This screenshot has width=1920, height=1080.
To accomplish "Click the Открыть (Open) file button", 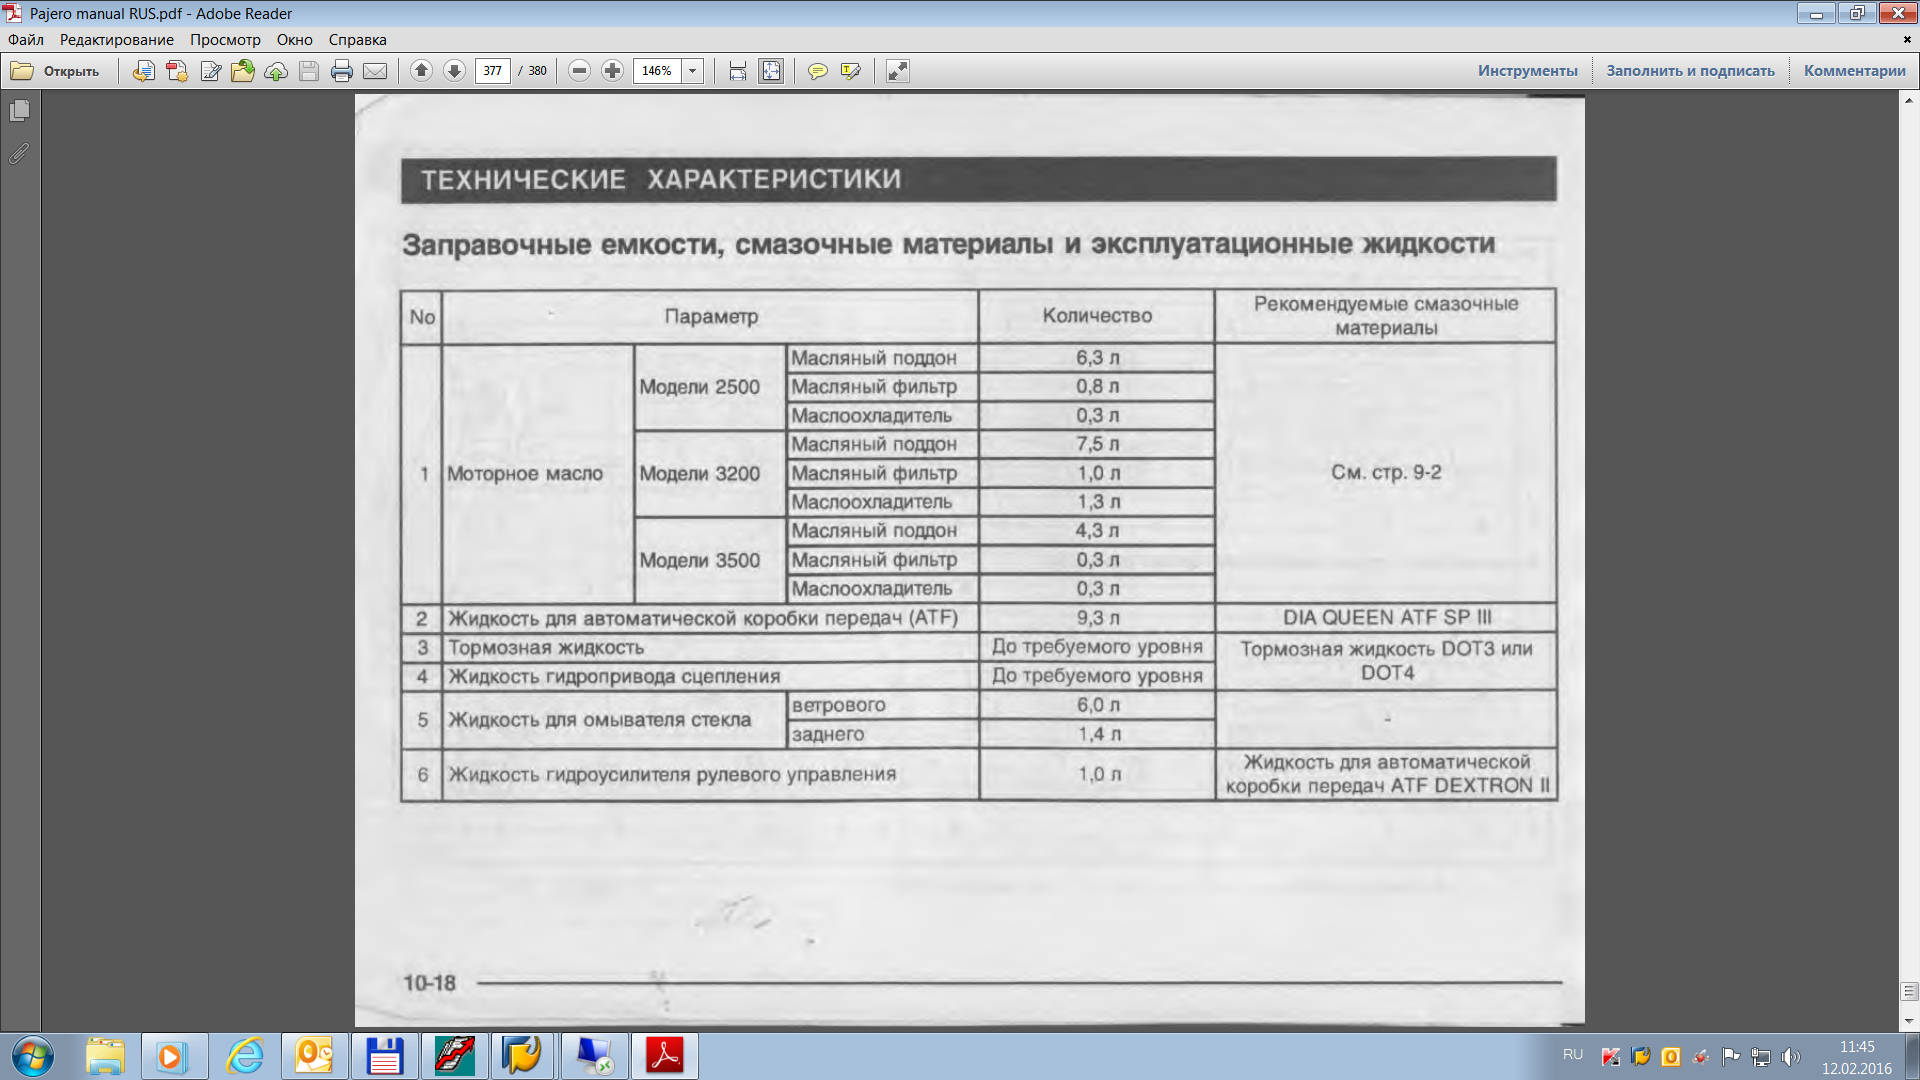I will click(x=56, y=71).
